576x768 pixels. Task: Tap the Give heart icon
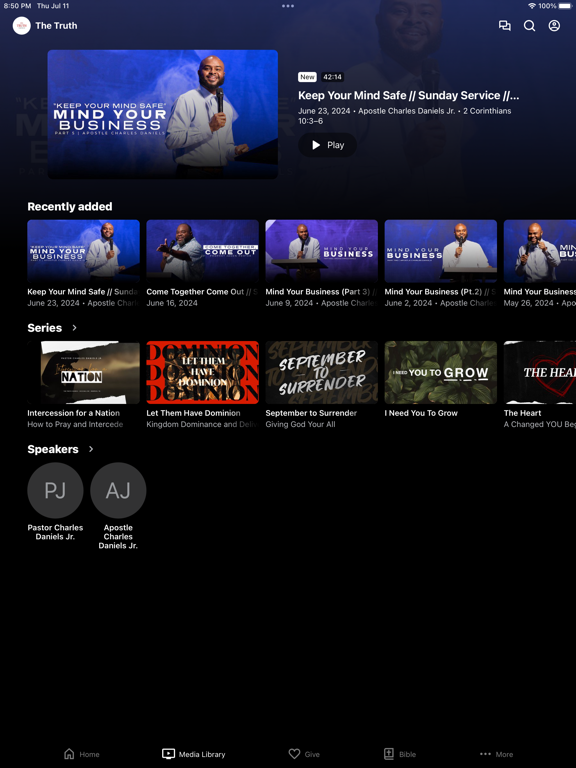pos(294,754)
